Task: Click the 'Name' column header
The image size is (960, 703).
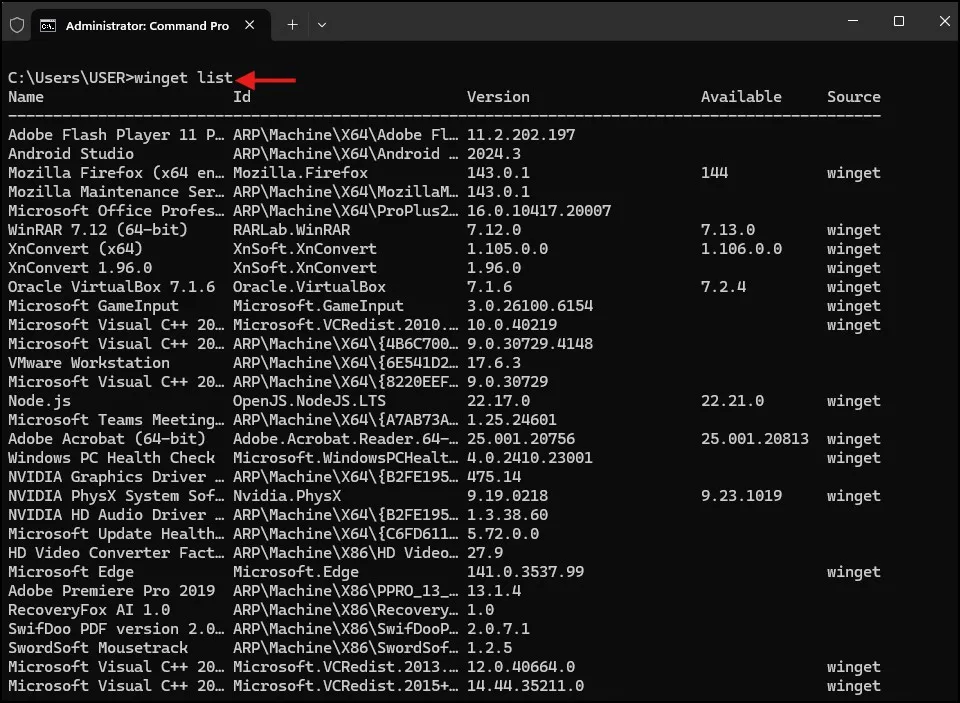Action: 26,97
